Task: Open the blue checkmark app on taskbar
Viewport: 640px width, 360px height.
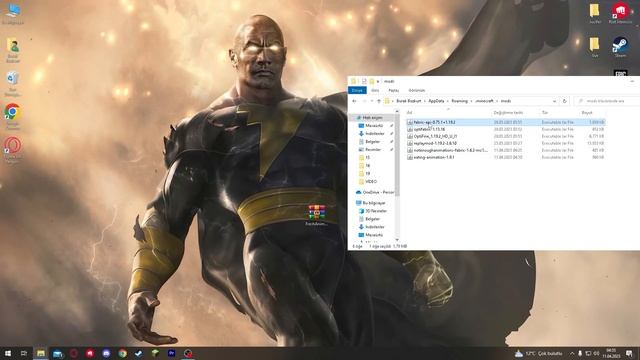Action: (139, 353)
